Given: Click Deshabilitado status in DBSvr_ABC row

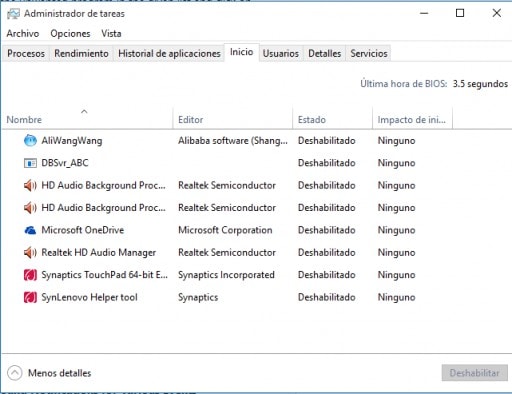Looking at the screenshot, I should pos(327,163).
